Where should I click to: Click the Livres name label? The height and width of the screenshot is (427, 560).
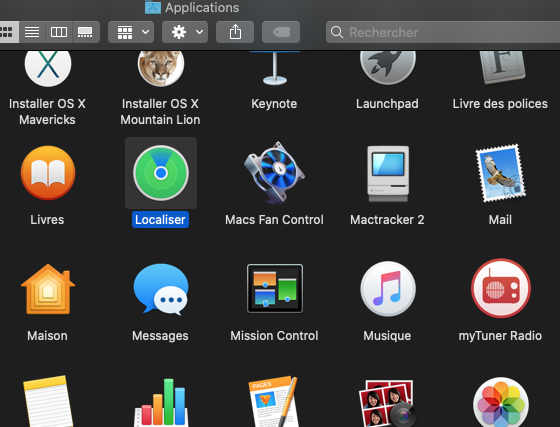48,220
